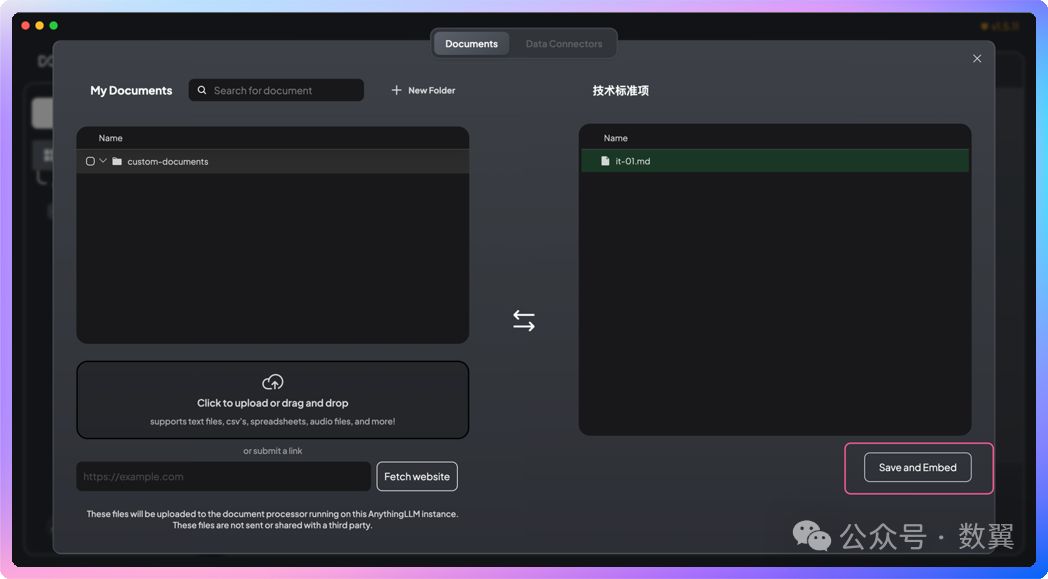Click the green macOS fullscreen button

(x=54, y=26)
